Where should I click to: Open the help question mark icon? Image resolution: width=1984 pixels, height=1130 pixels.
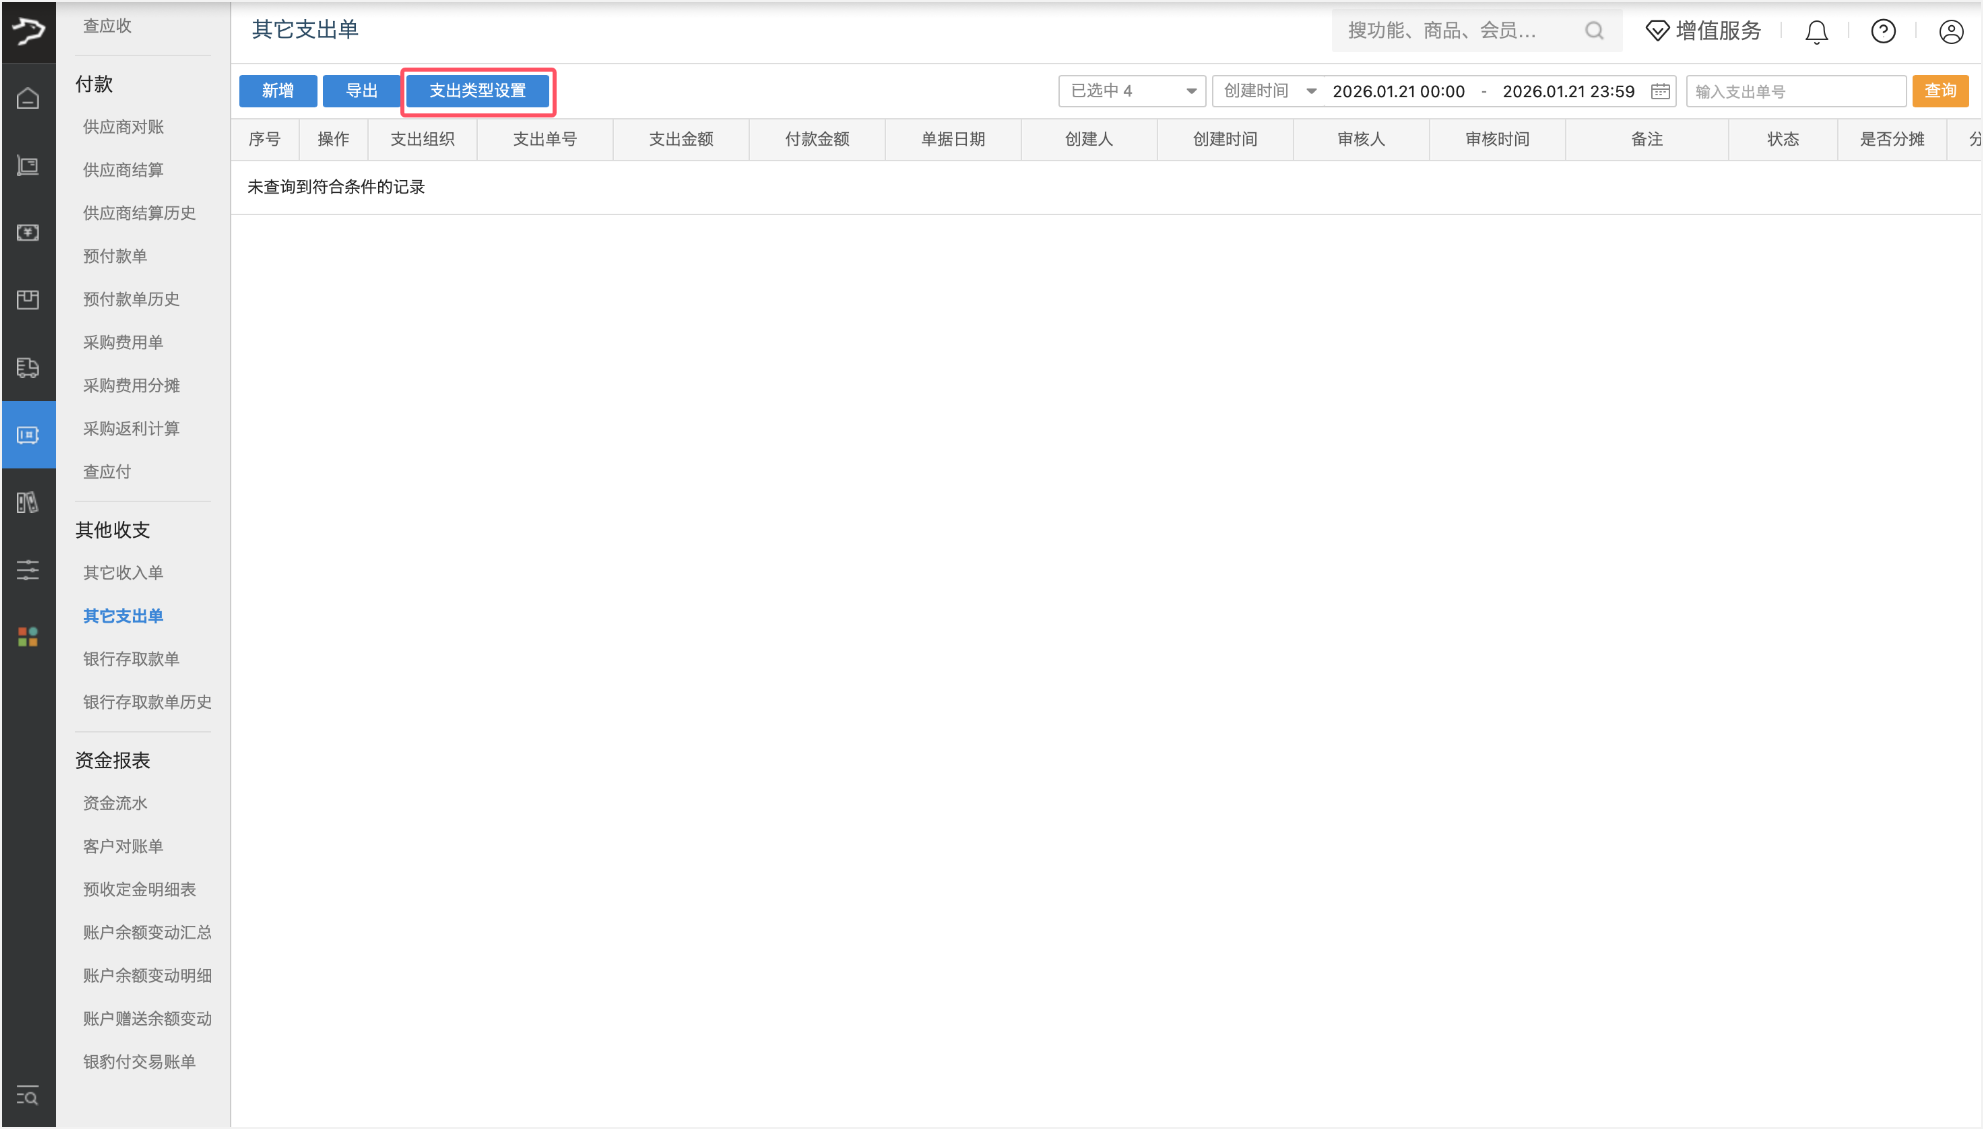(1883, 32)
